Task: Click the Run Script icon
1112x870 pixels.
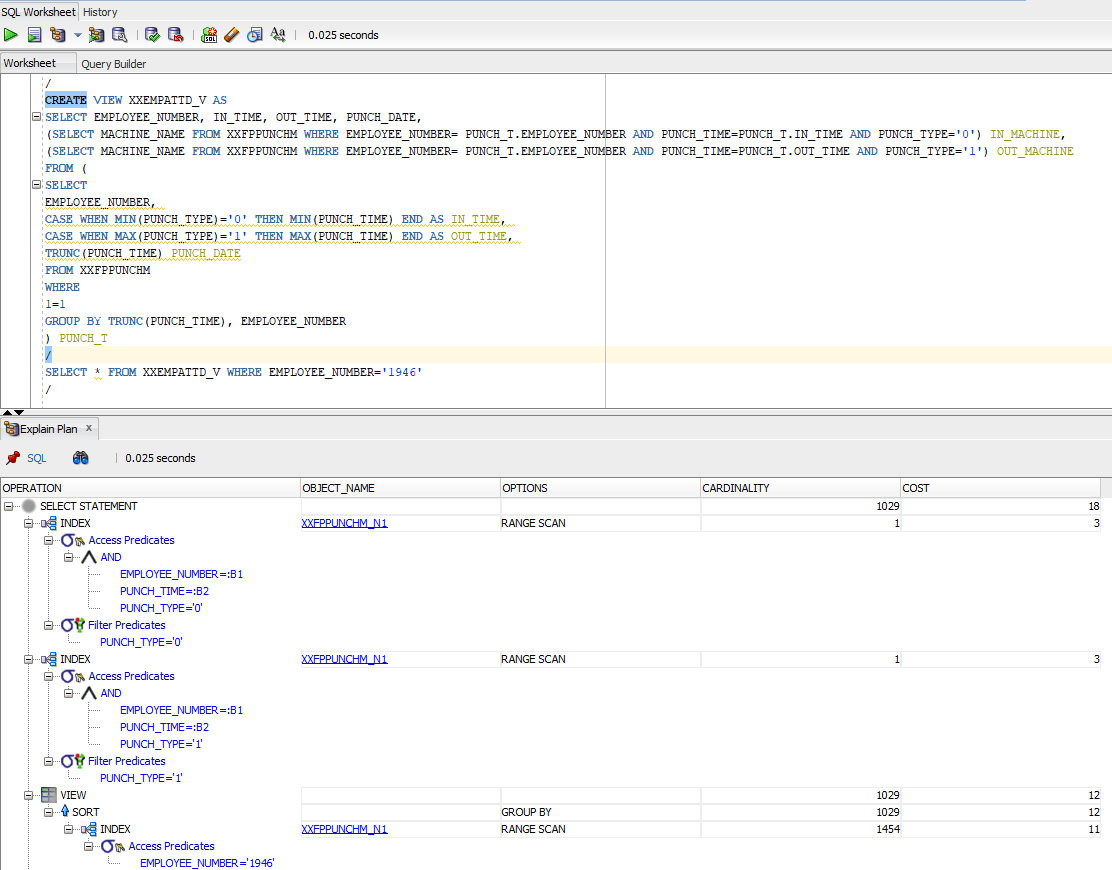Action: [34, 35]
